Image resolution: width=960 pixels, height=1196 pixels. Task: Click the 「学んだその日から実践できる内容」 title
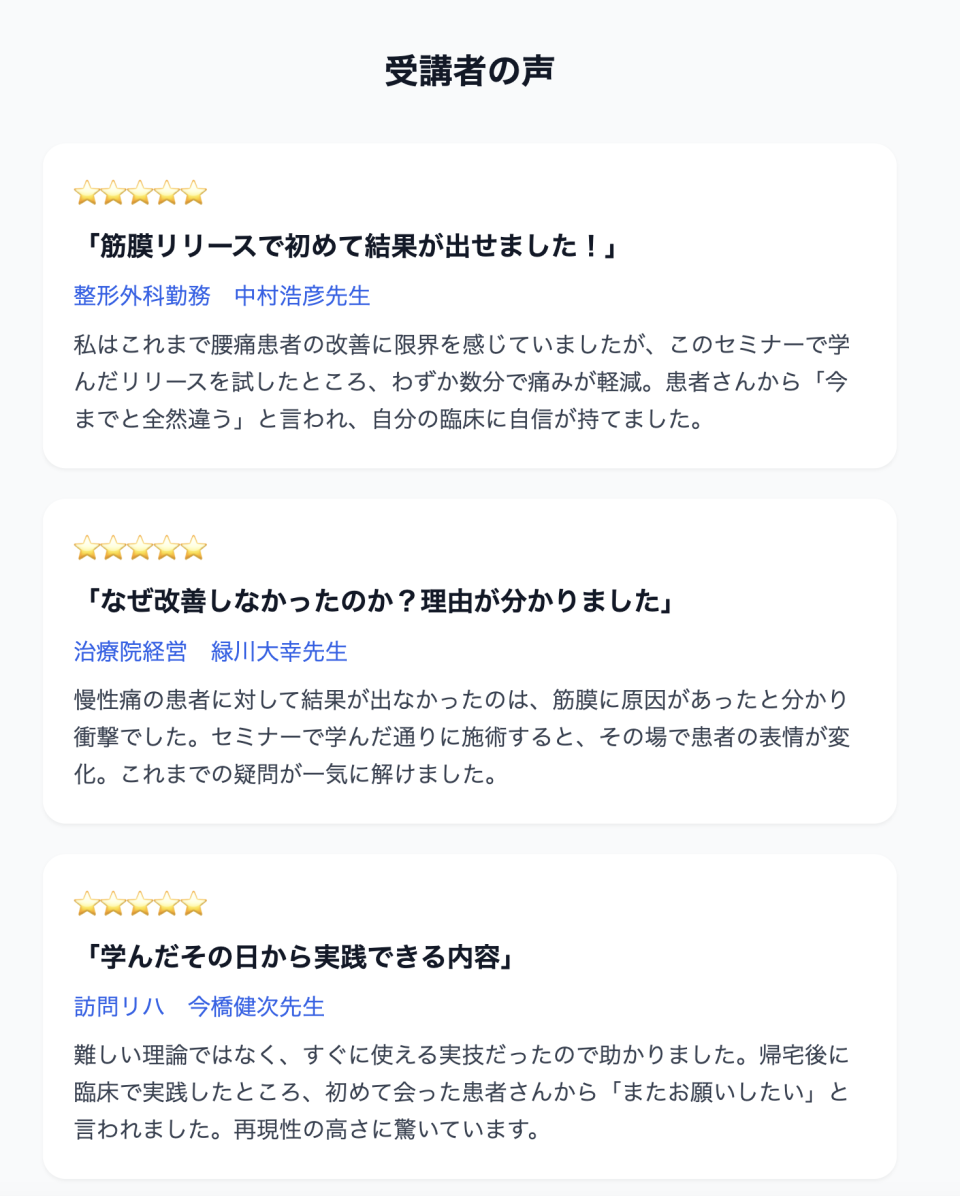pos(296,957)
